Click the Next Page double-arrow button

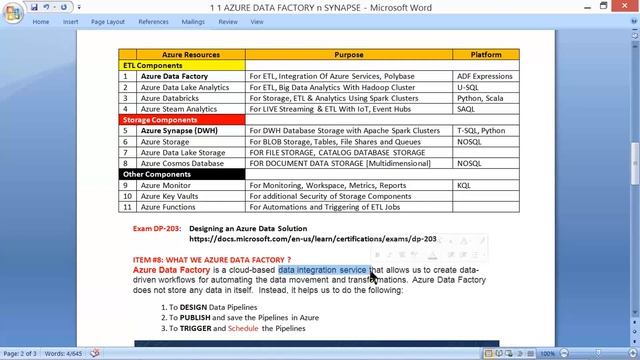[x=635, y=341]
